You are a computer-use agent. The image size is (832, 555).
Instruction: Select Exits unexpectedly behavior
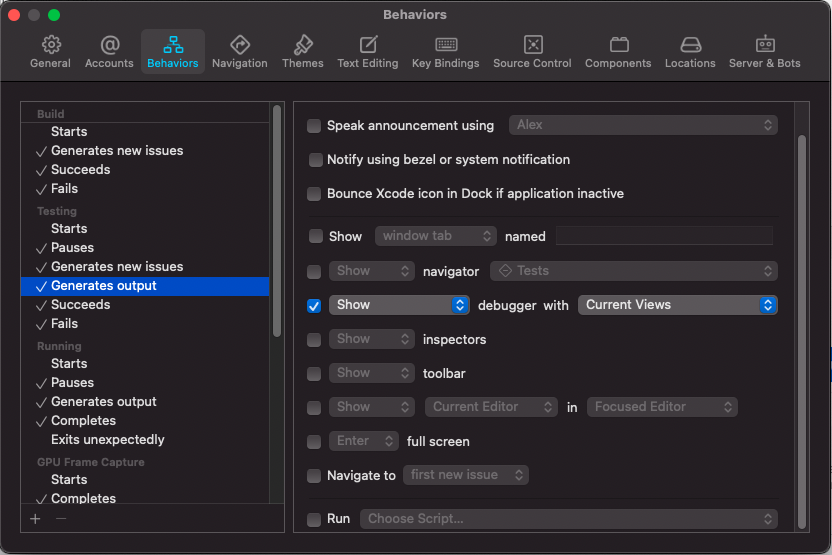point(144,440)
